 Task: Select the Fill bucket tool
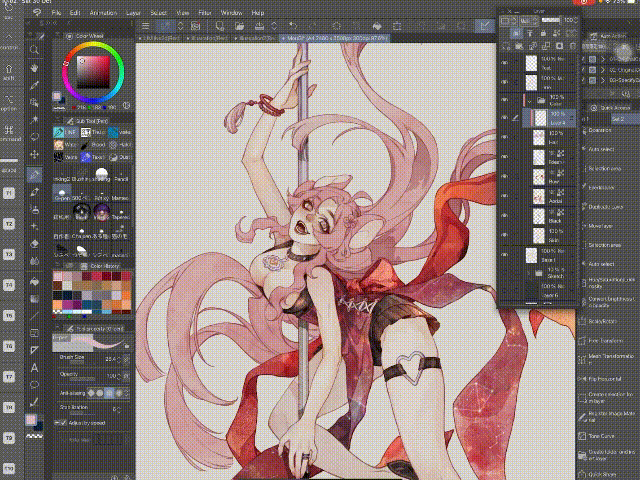pyautogui.click(x=34, y=282)
